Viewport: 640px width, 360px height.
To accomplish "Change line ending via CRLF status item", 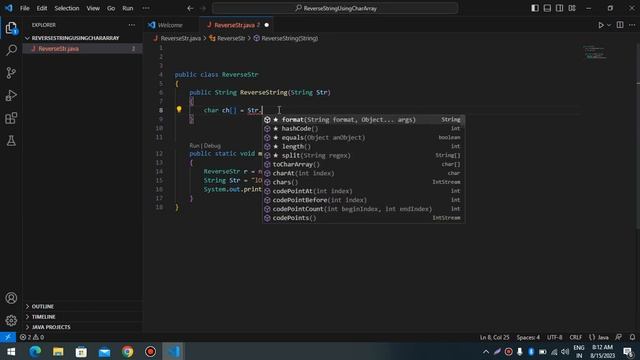I will click(x=576, y=338).
